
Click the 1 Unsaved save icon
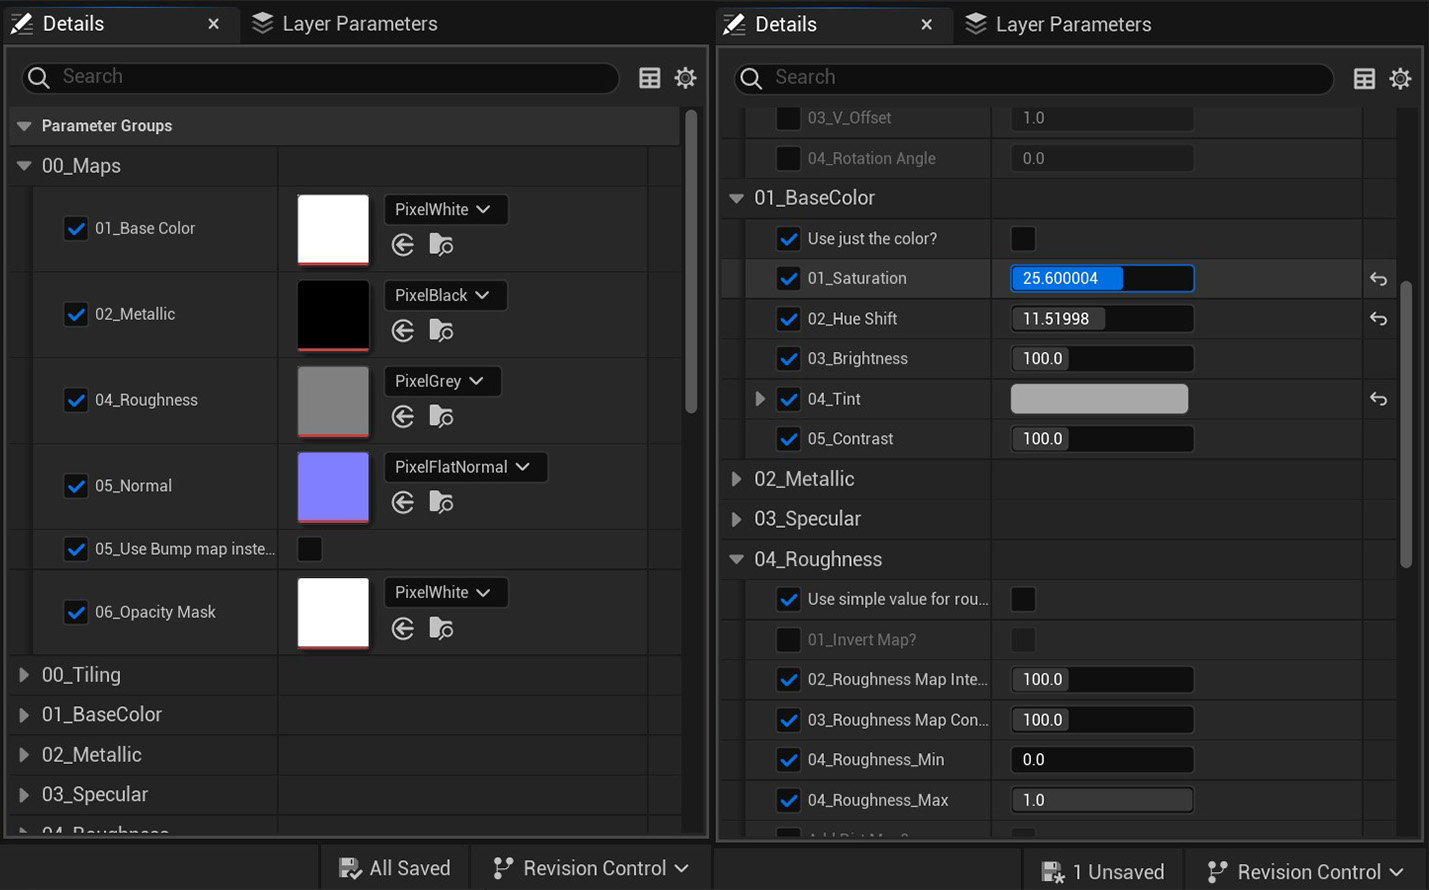point(1053,872)
